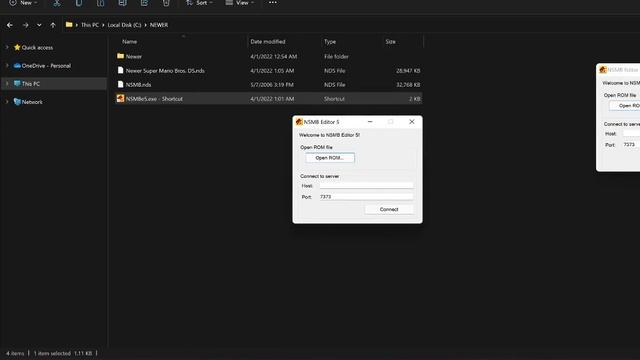Screen dimensions: 640x360
Task: Click the Cut scissors icon
Action: click(57, 3)
